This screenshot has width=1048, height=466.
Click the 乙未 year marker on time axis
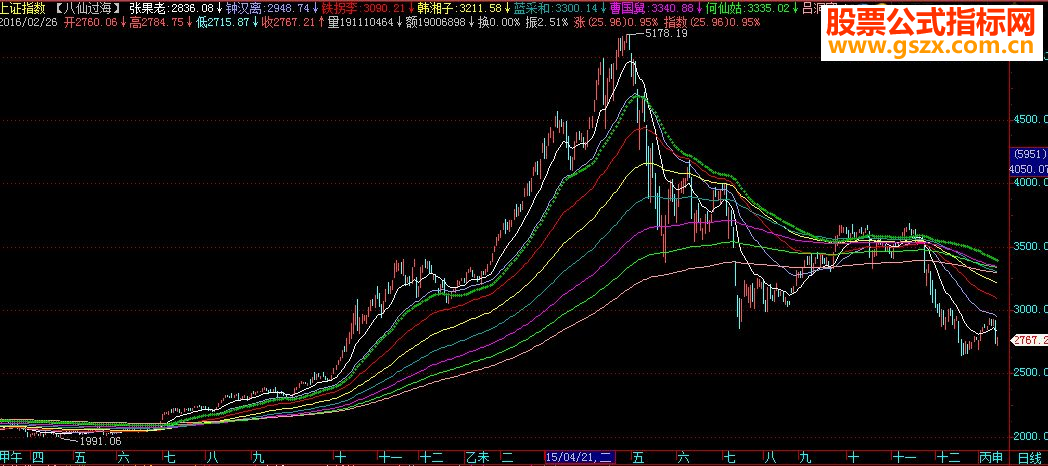[x=476, y=458]
